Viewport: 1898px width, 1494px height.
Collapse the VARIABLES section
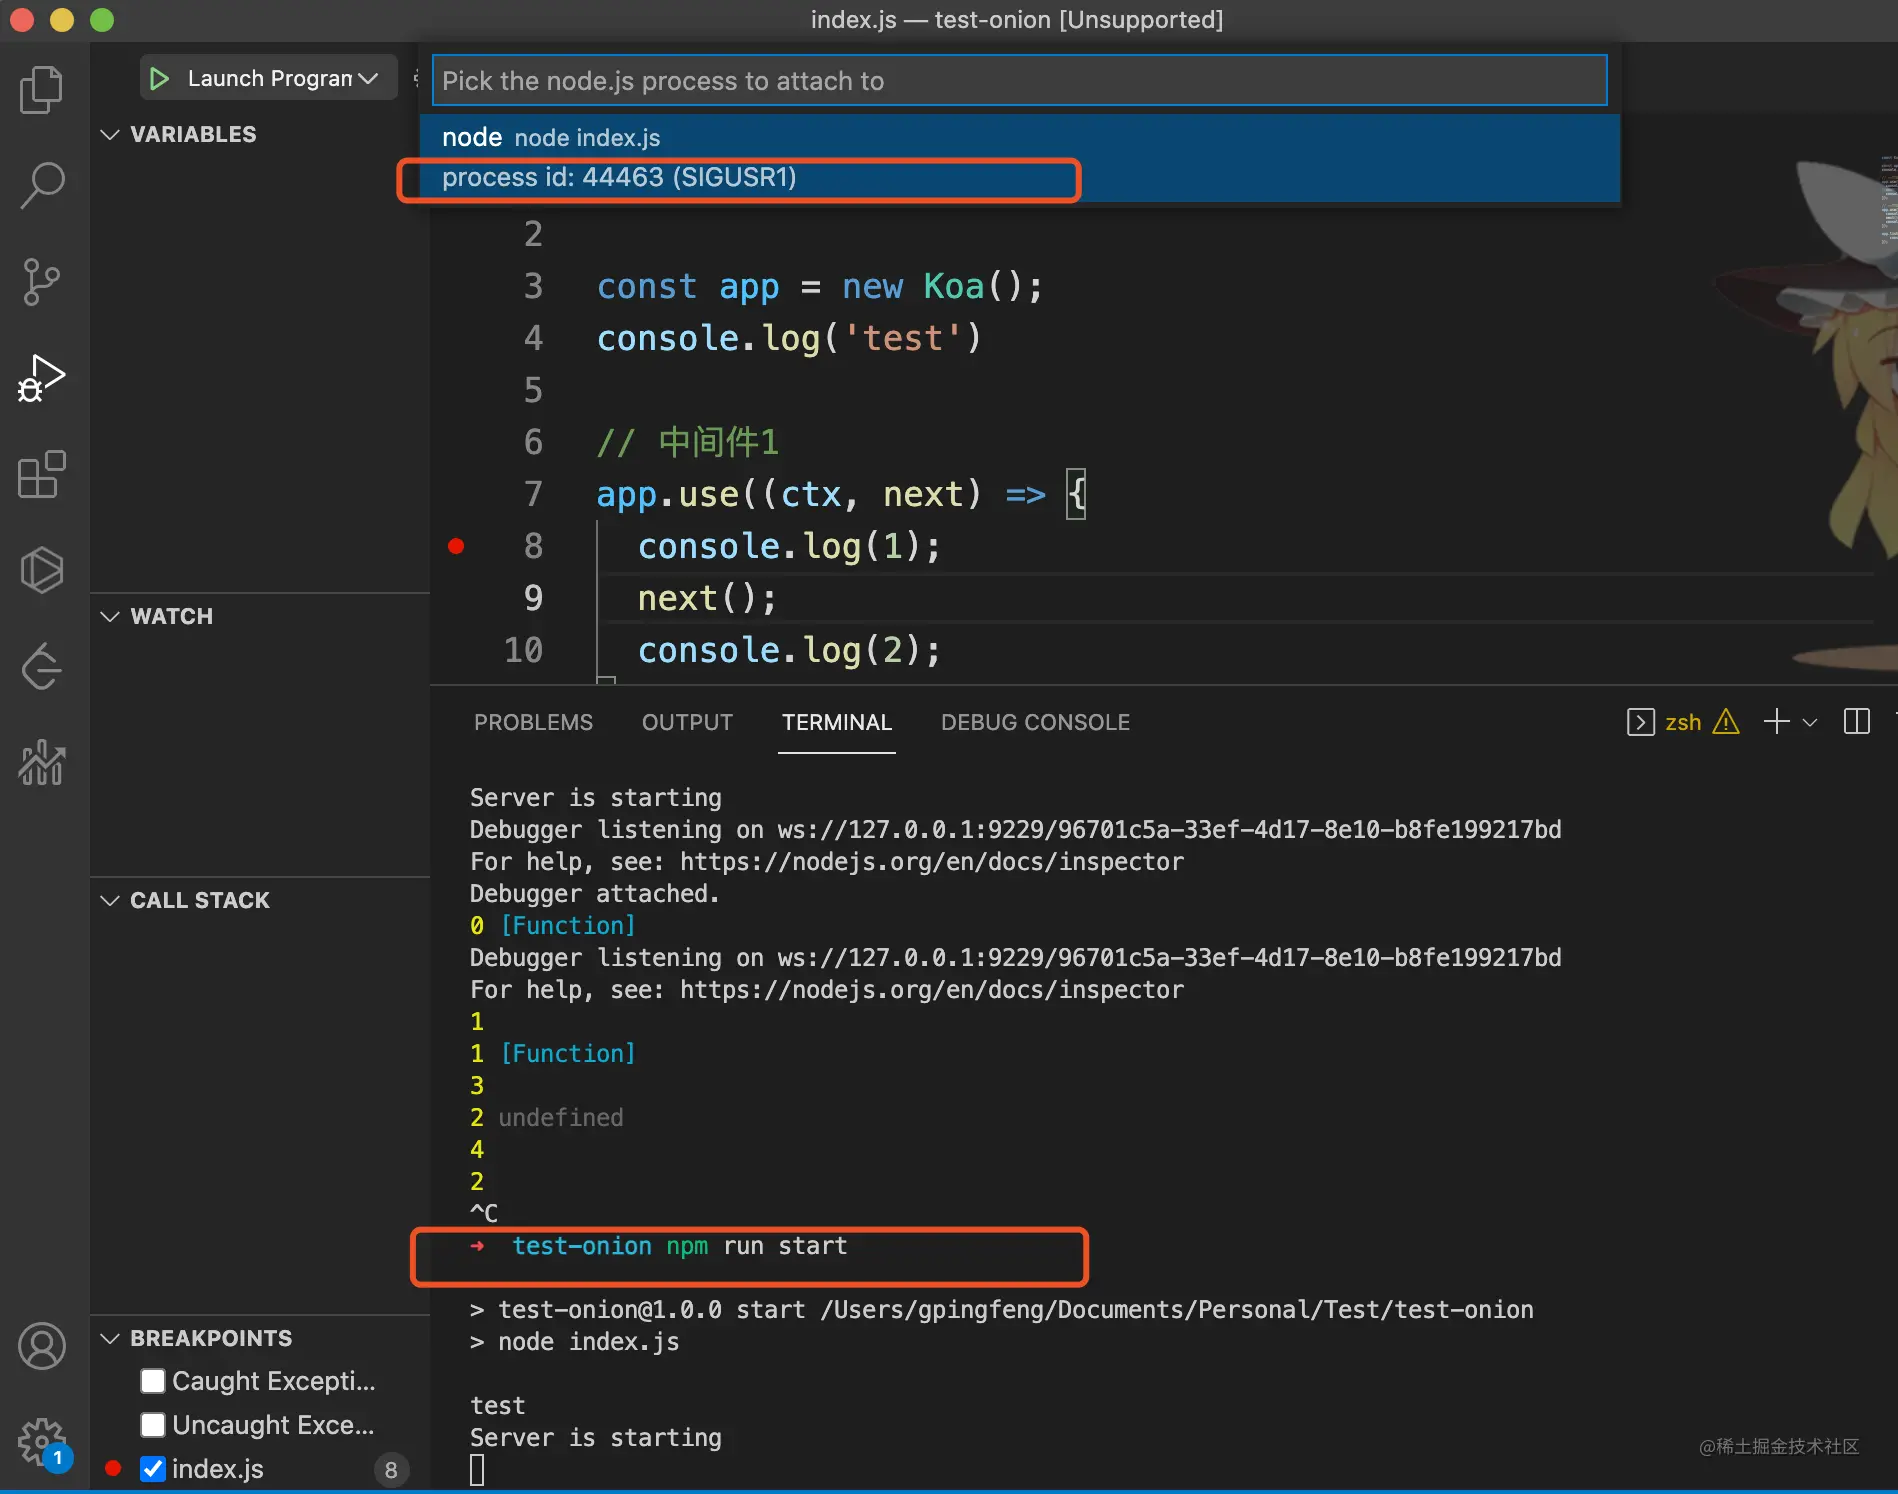[x=110, y=134]
